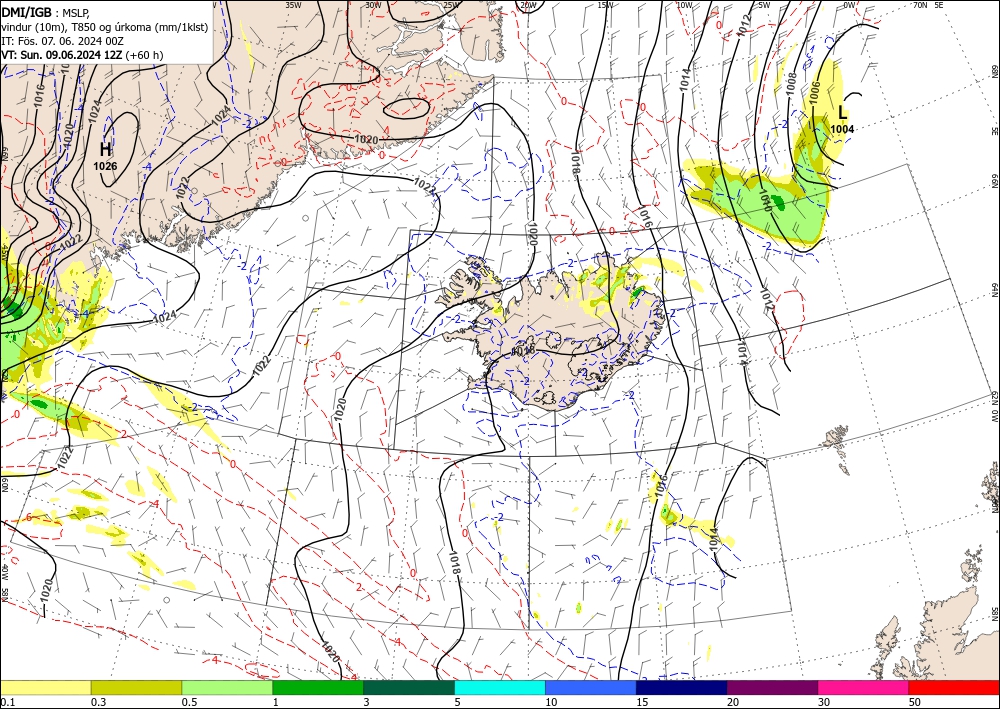The height and width of the screenshot is (709, 1000).
Task: Click the 'vindur (10m), T850 og úrkoma' line
Action: coord(105,27)
